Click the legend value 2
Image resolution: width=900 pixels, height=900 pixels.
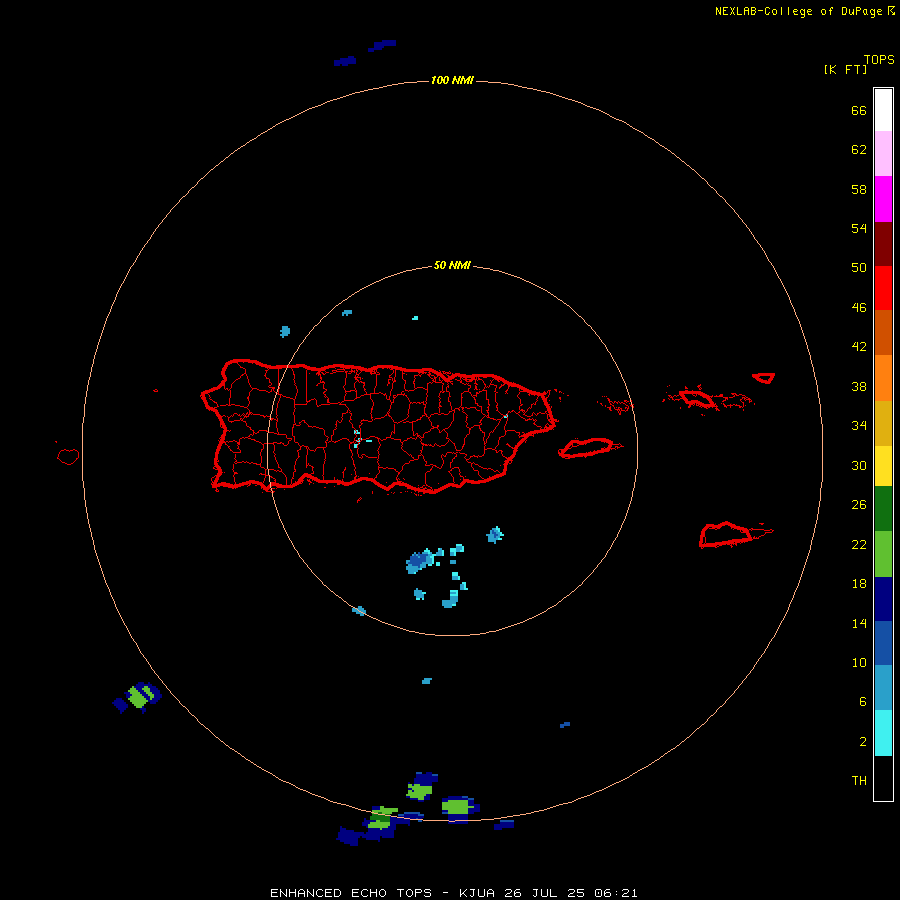coord(863,741)
